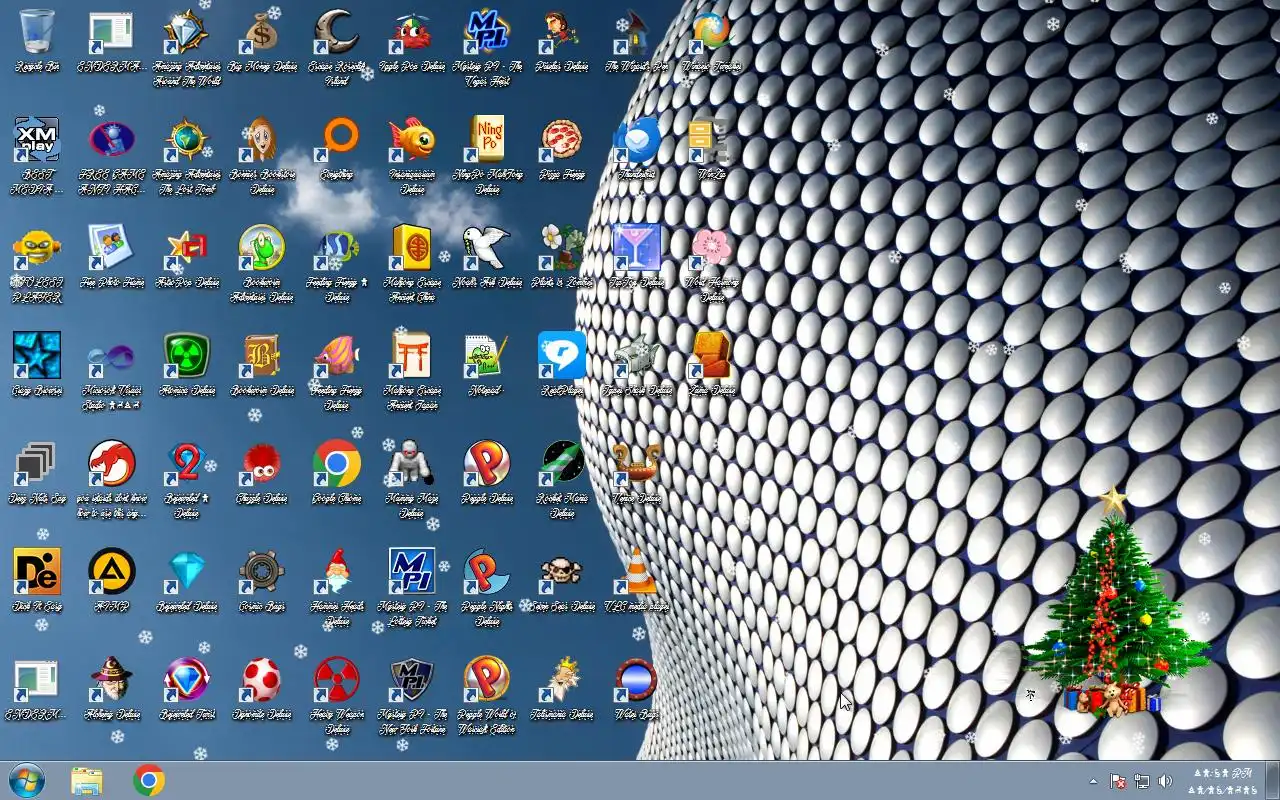This screenshot has width=1280, height=800.
Task: Open the volume speaker tray icon
Action: pos(1165,781)
